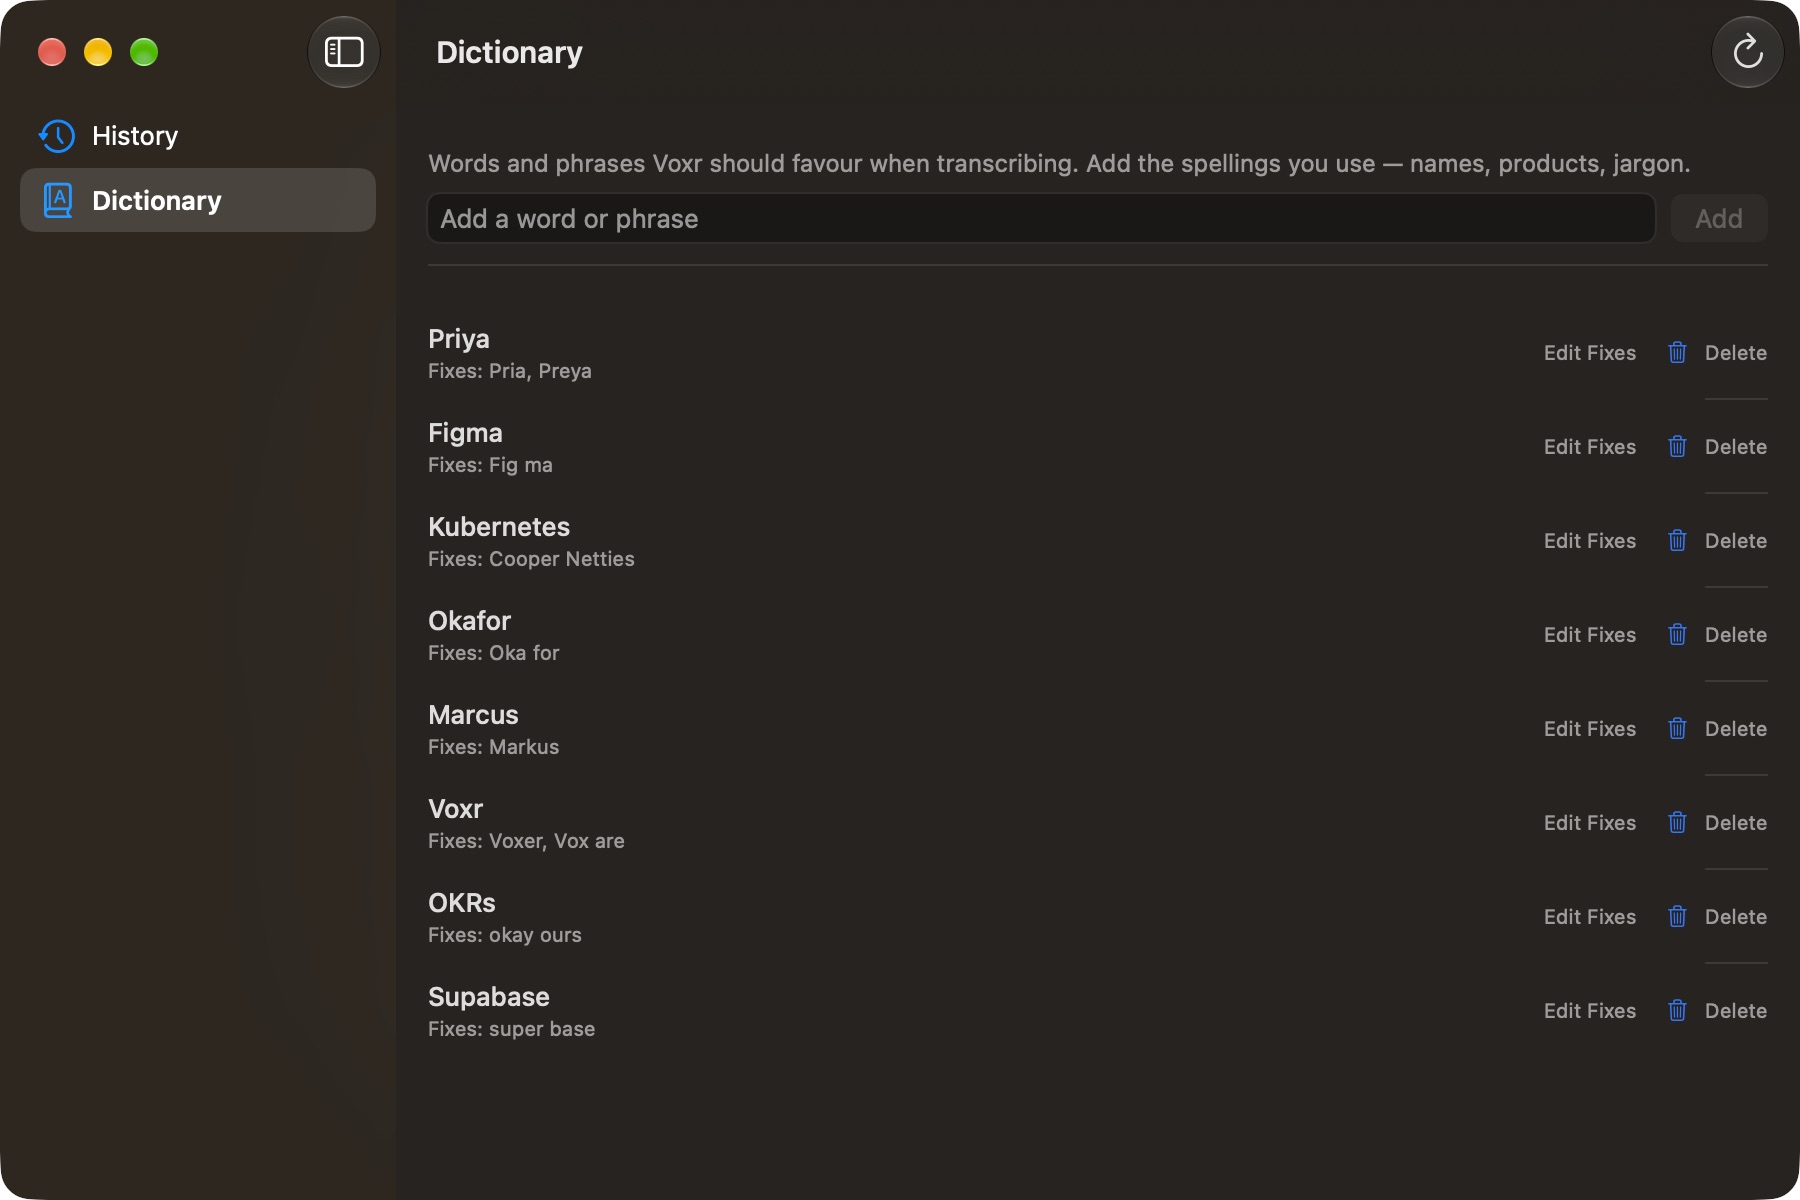Click the trash icon in Priya row
Viewport: 1800px width, 1200px height.
click(1678, 353)
